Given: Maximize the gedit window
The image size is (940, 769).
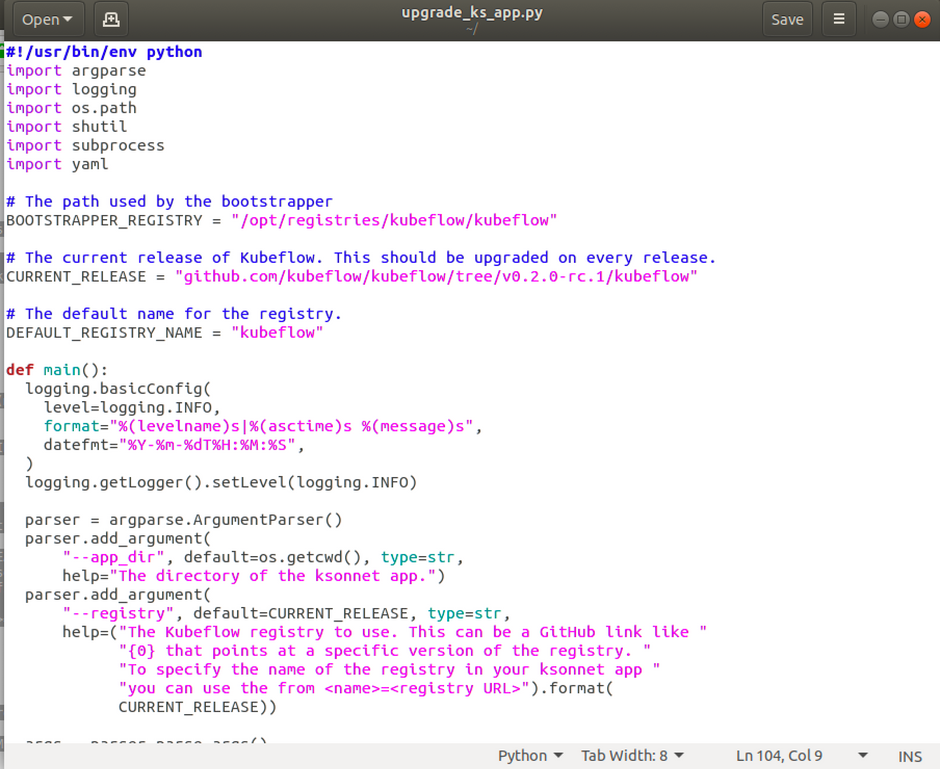Looking at the screenshot, I should (901, 20).
